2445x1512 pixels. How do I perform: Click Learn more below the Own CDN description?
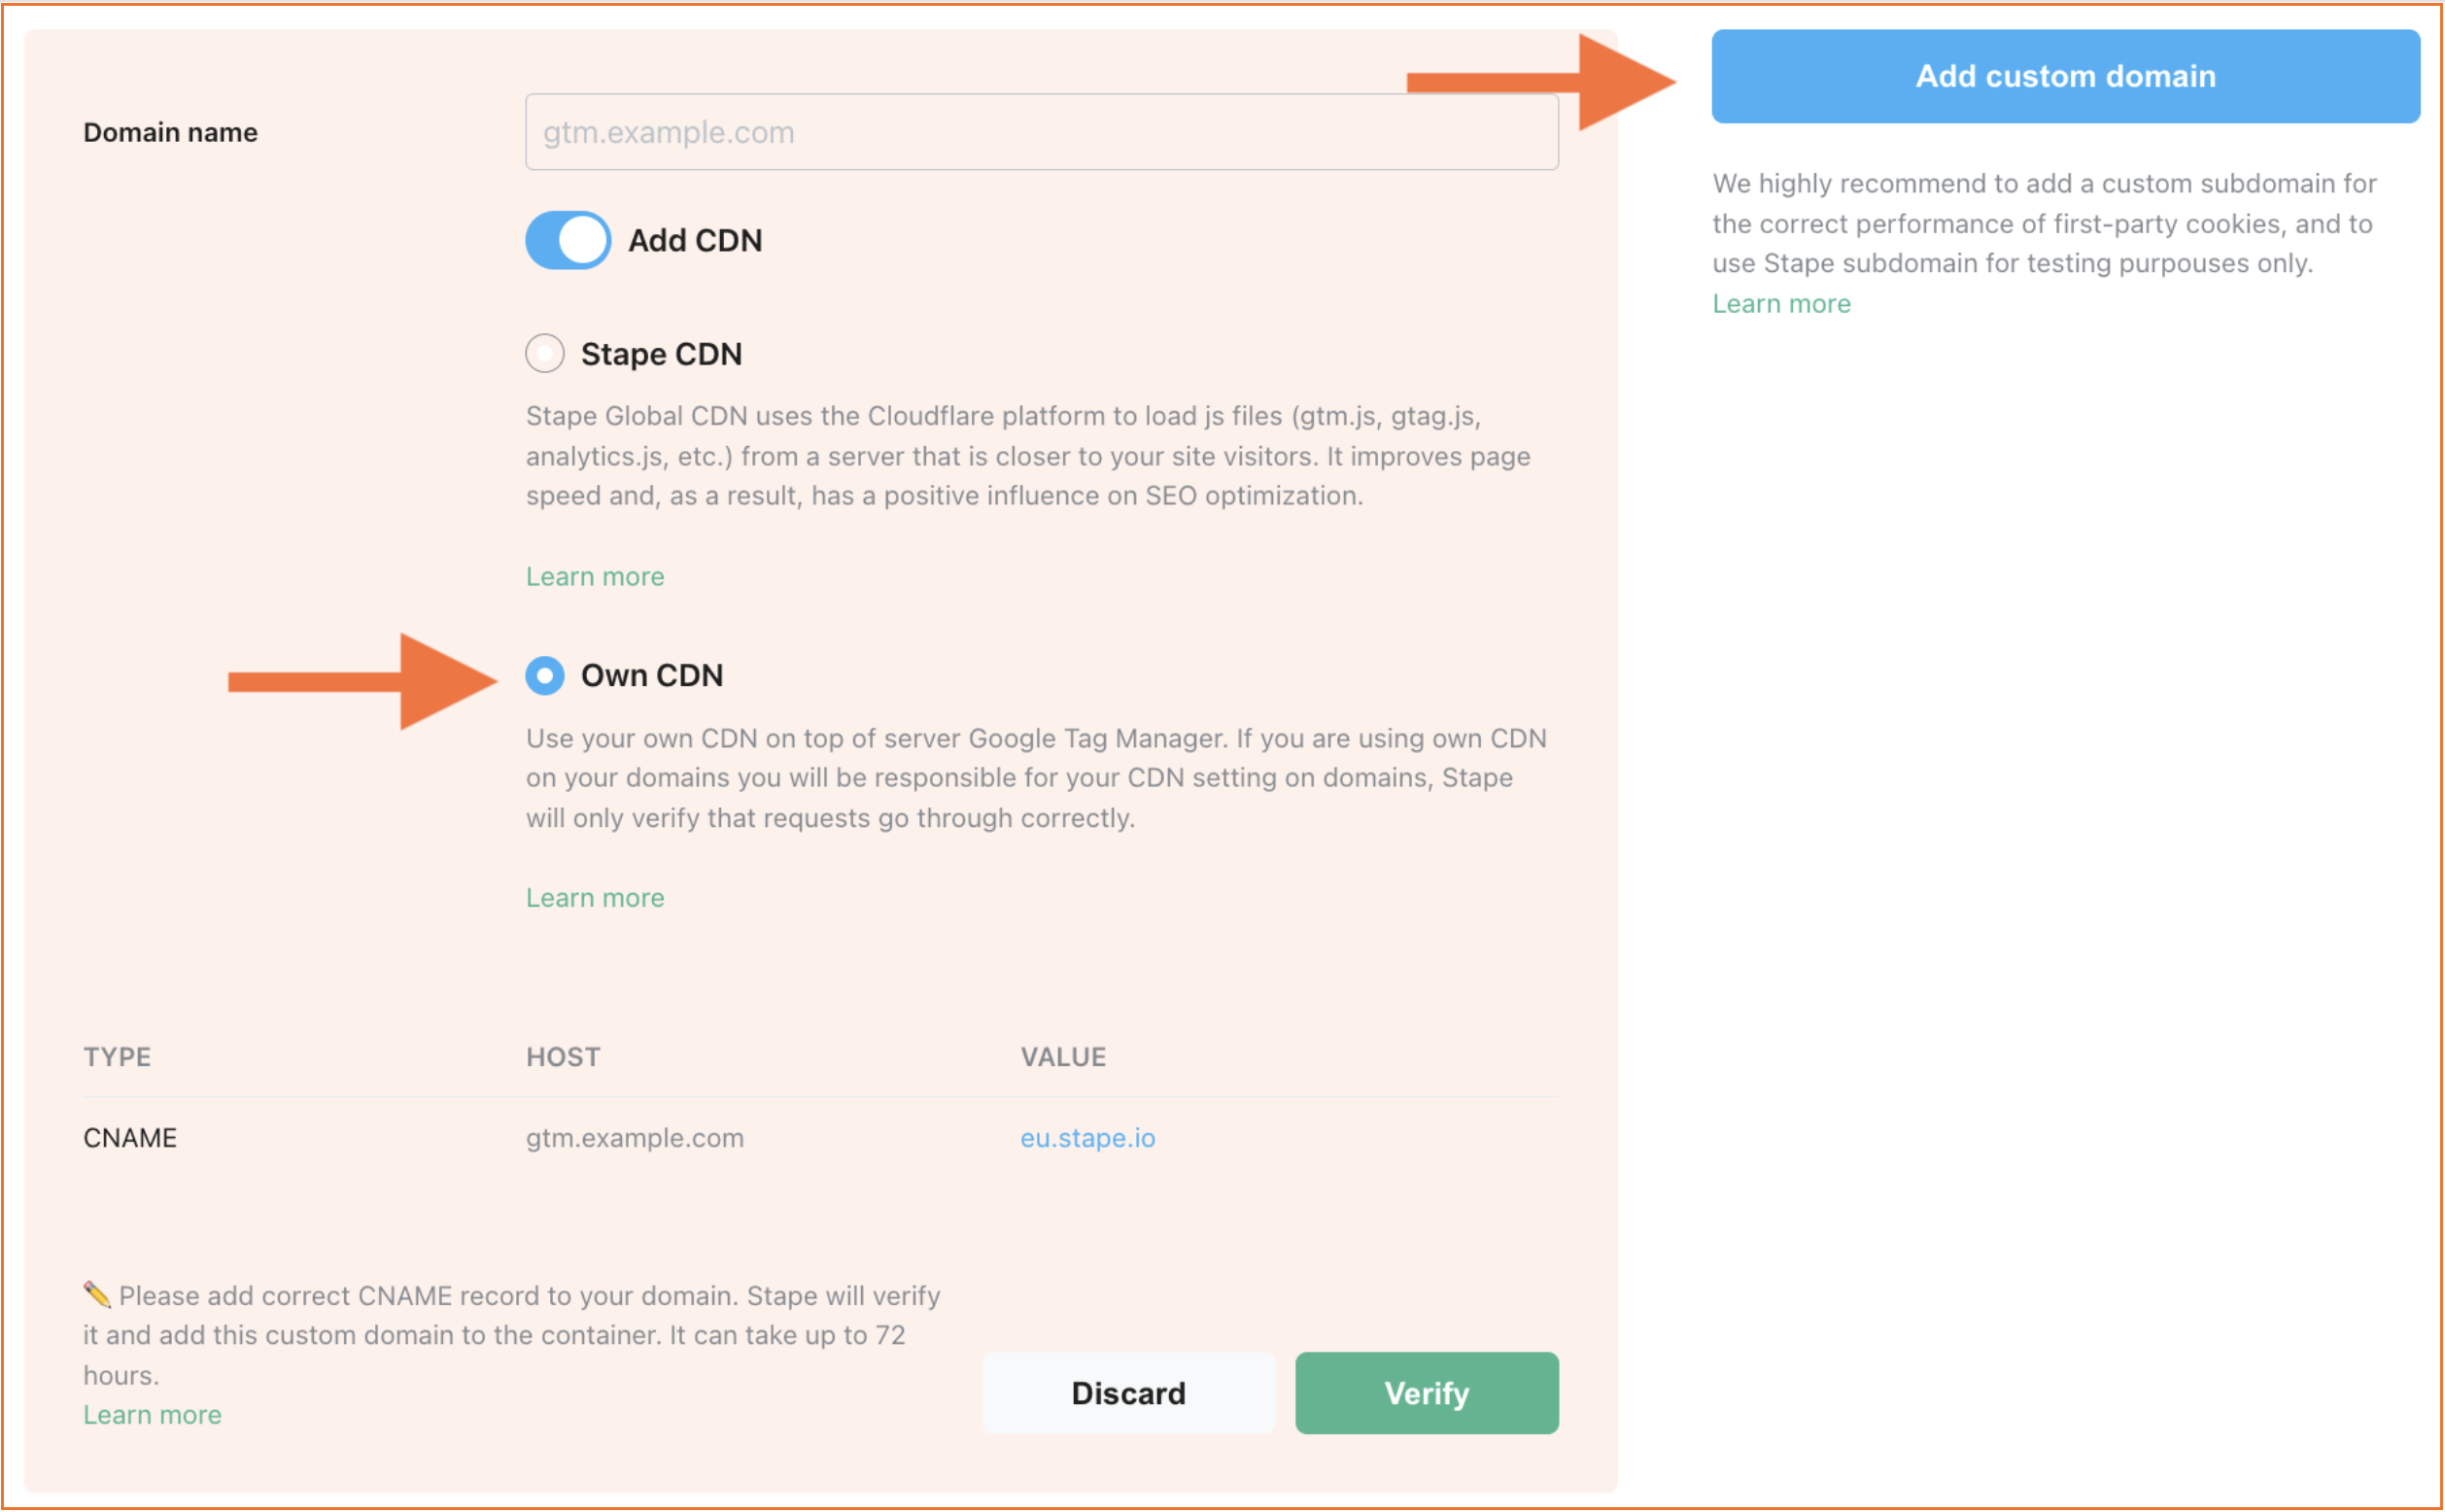(594, 897)
